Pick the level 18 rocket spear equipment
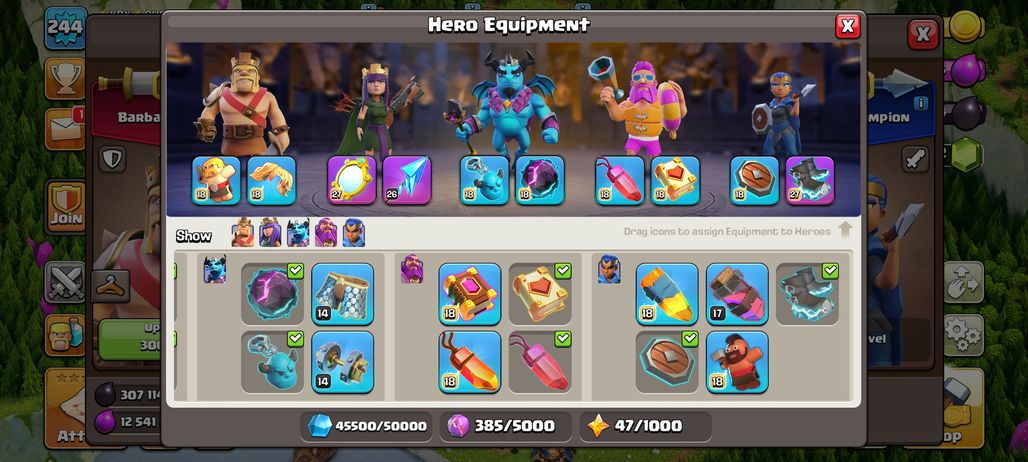The height and width of the screenshot is (462, 1028). [x=667, y=294]
